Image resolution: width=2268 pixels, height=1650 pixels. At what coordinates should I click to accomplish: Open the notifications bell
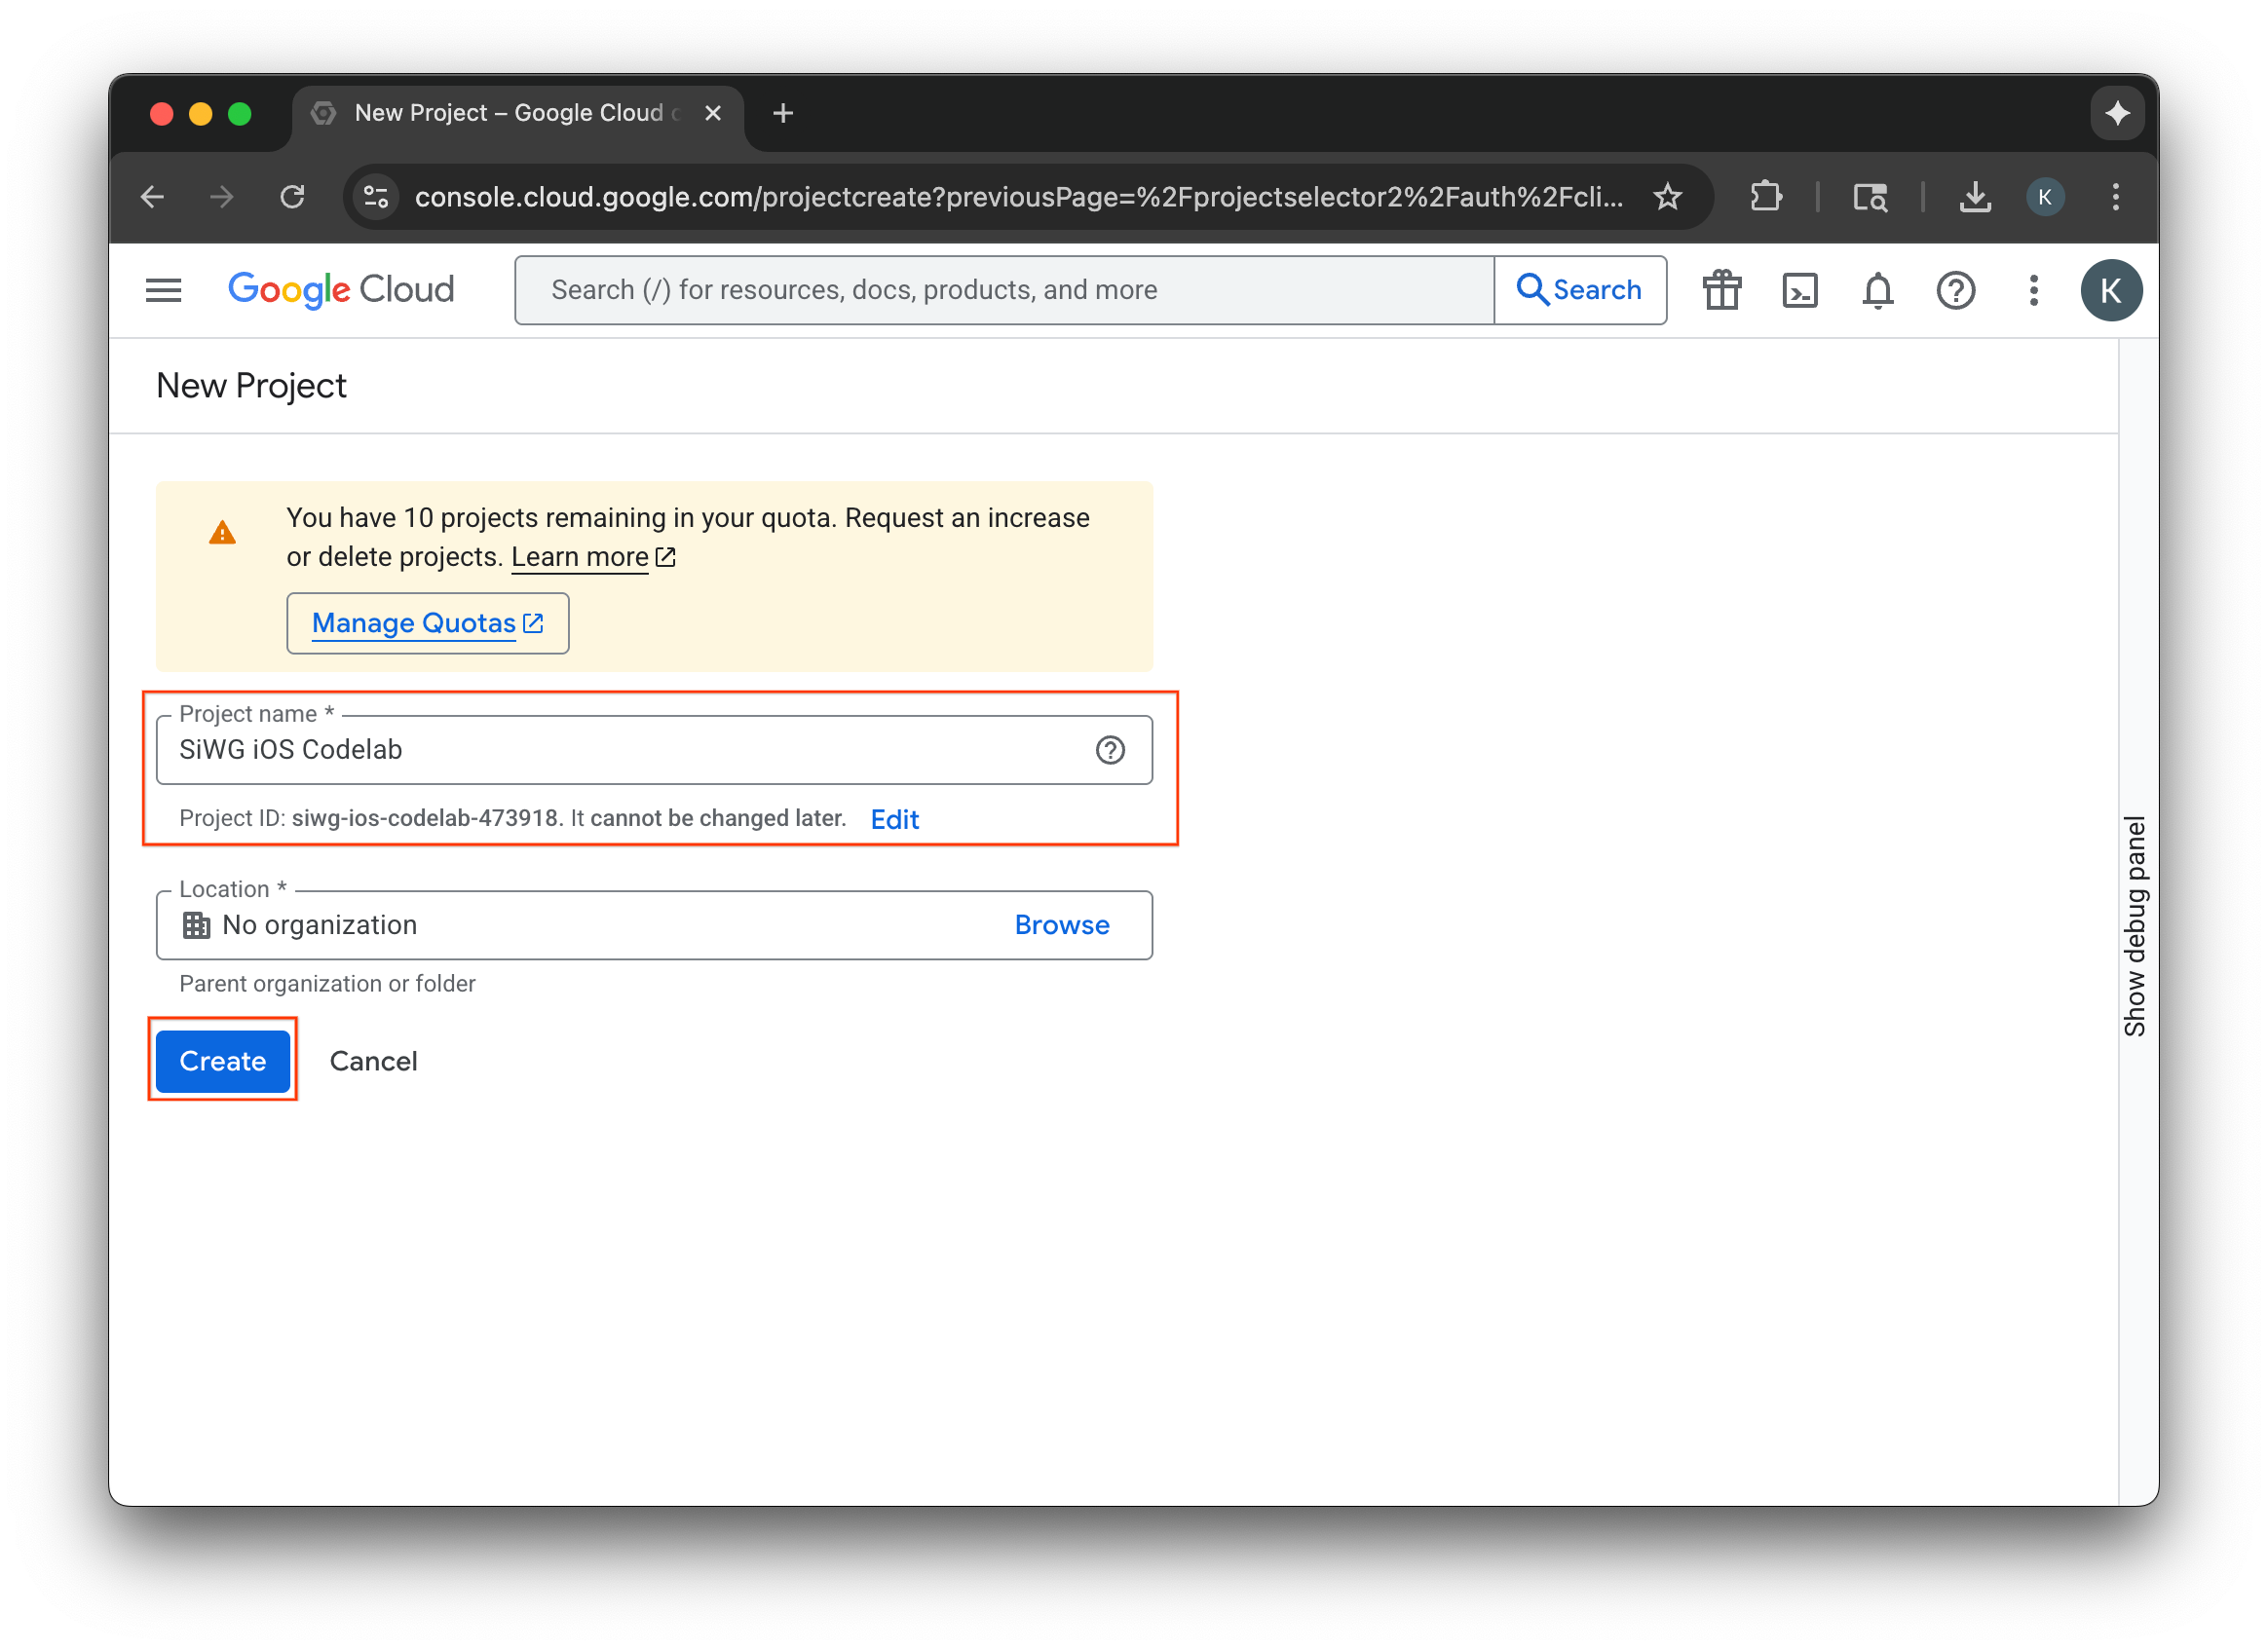(x=1877, y=290)
